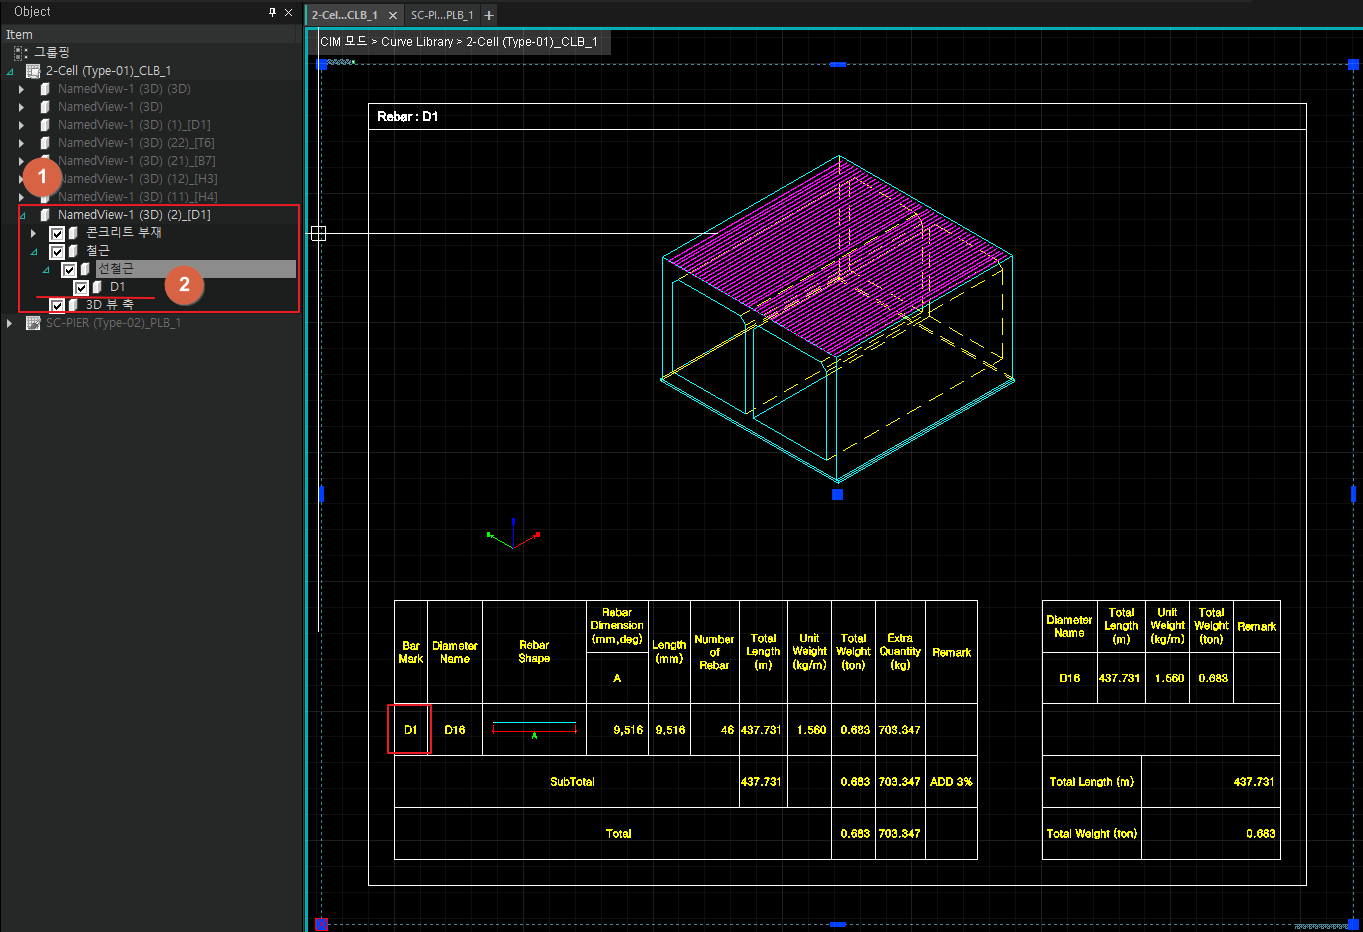Click the view icon of NamedView-1 (3D) (22)_[T6]
1363x932 pixels.
click(45, 143)
